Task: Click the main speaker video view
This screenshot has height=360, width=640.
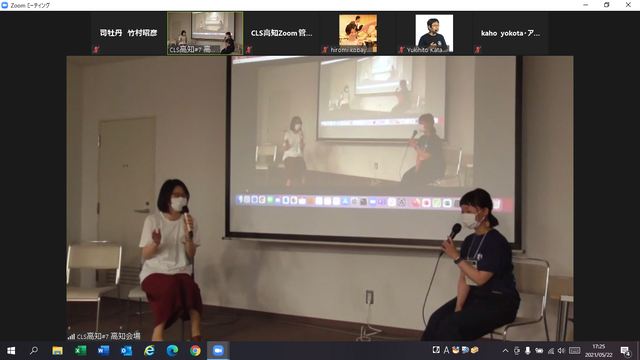Action: pyautogui.click(x=320, y=198)
